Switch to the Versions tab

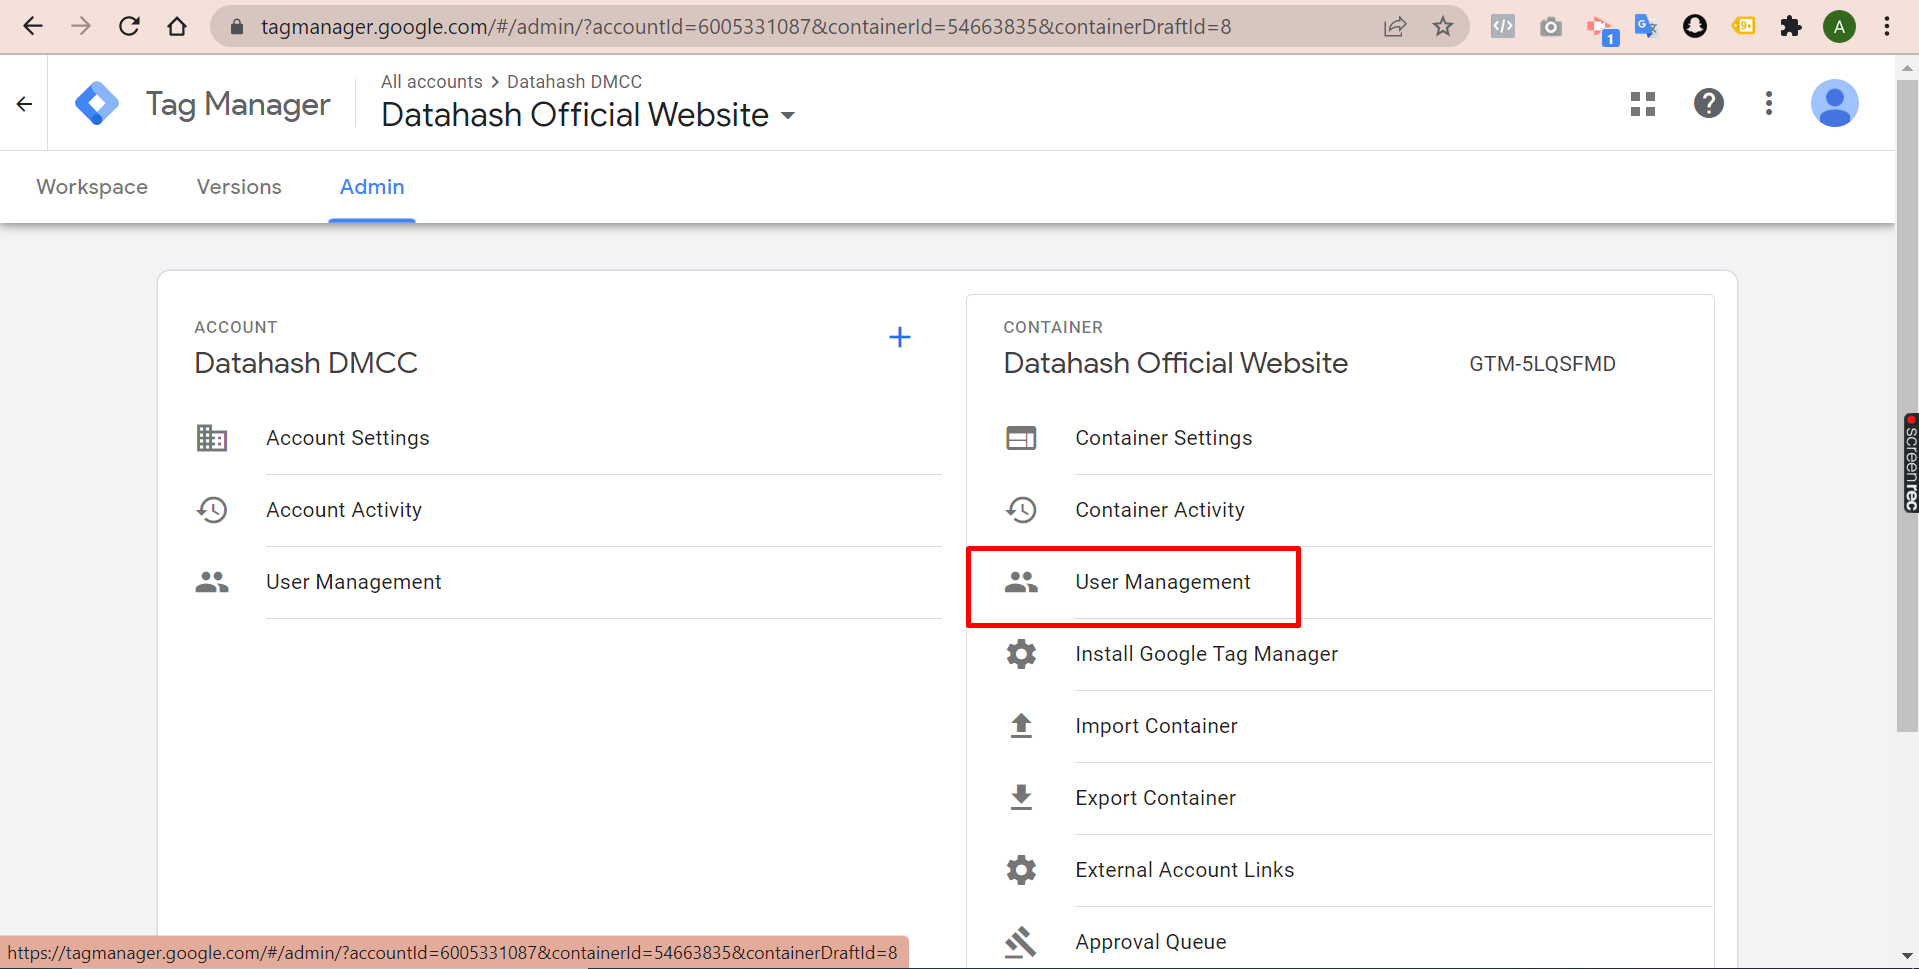(x=239, y=187)
